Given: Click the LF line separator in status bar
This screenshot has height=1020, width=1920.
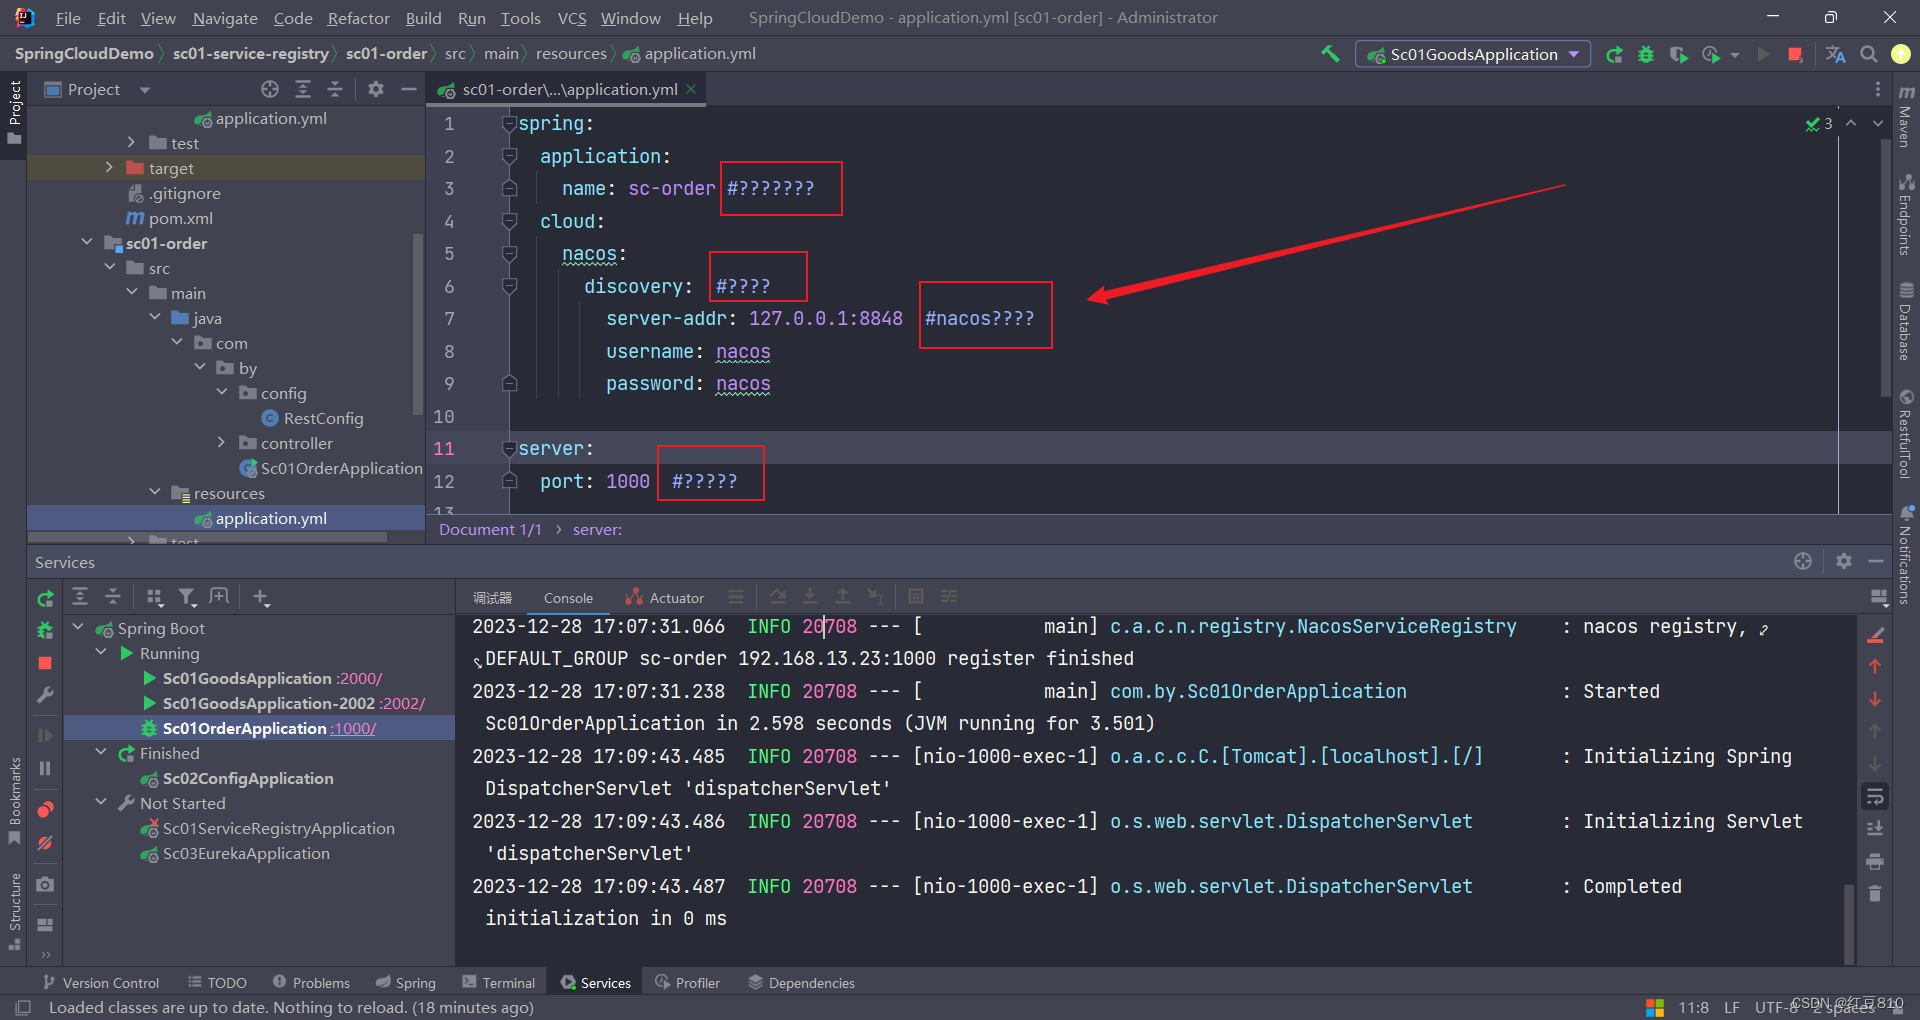Looking at the screenshot, I should point(1732,1007).
